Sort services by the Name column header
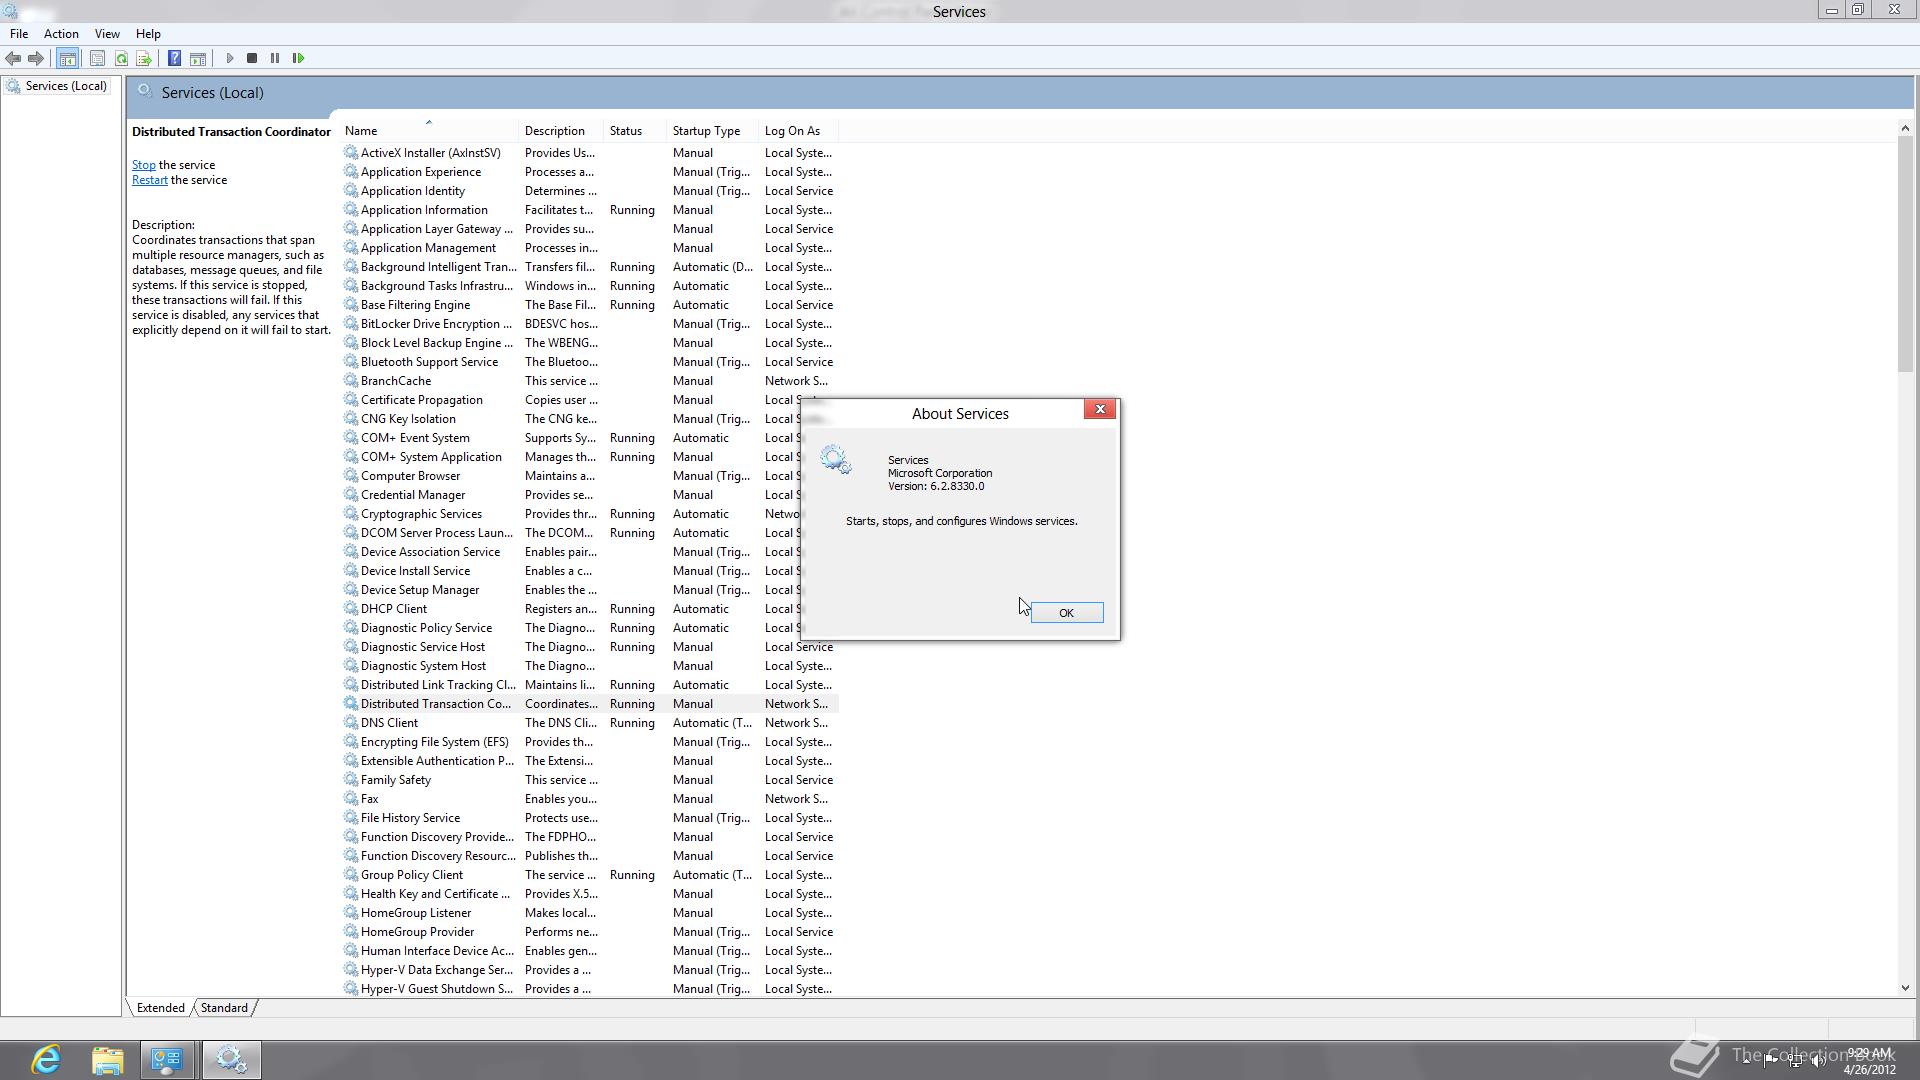This screenshot has height=1080, width=1920. [x=430, y=131]
